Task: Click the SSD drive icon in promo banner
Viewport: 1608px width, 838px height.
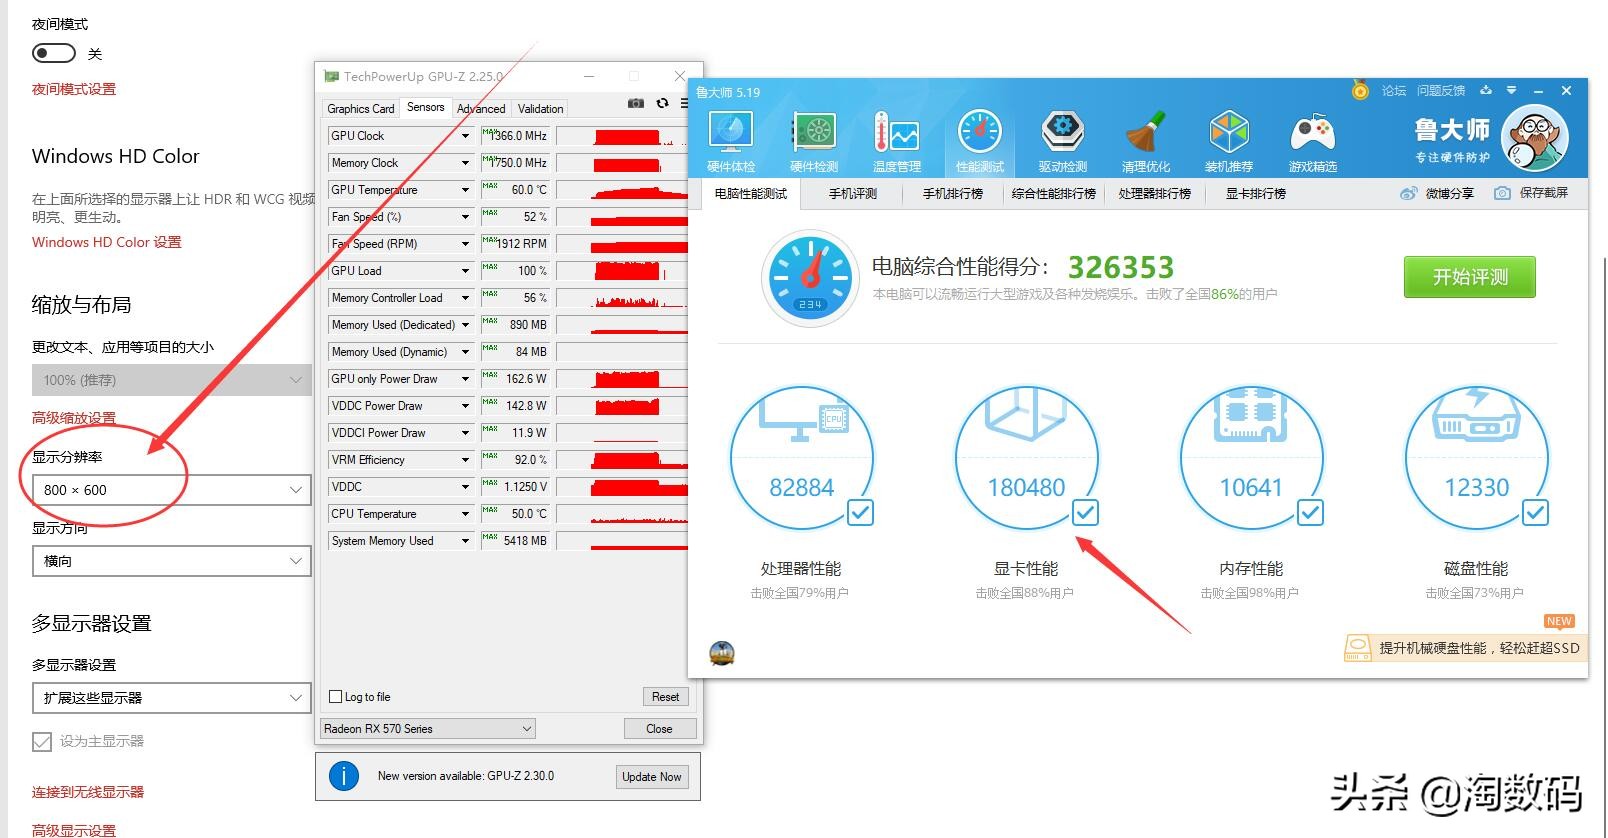Action: point(1357,647)
